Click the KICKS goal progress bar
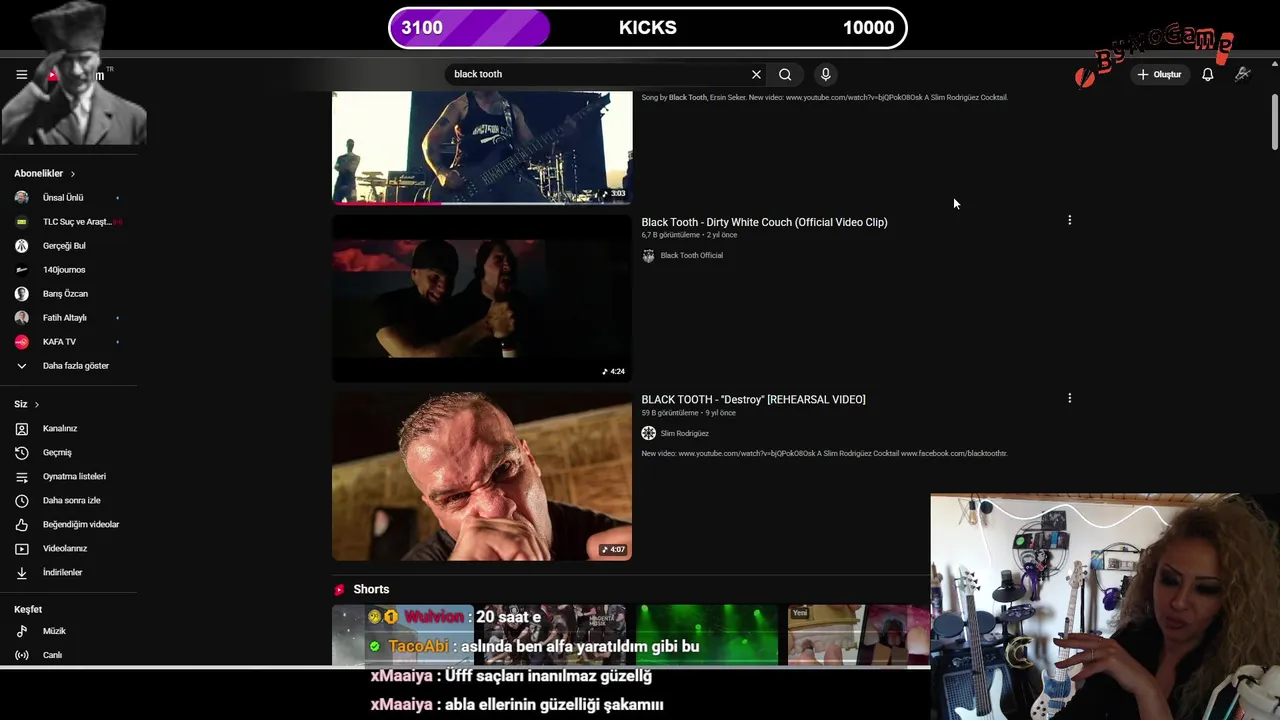Image resolution: width=1280 pixels, height=720 pixels. click(648, 28)
